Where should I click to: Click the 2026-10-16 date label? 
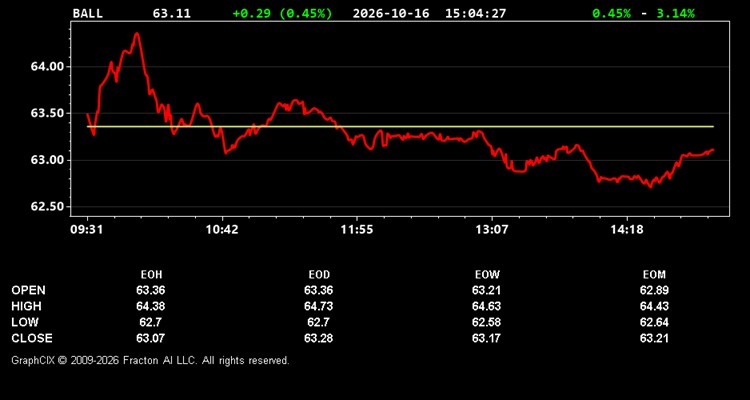click(x=391, y=13)
